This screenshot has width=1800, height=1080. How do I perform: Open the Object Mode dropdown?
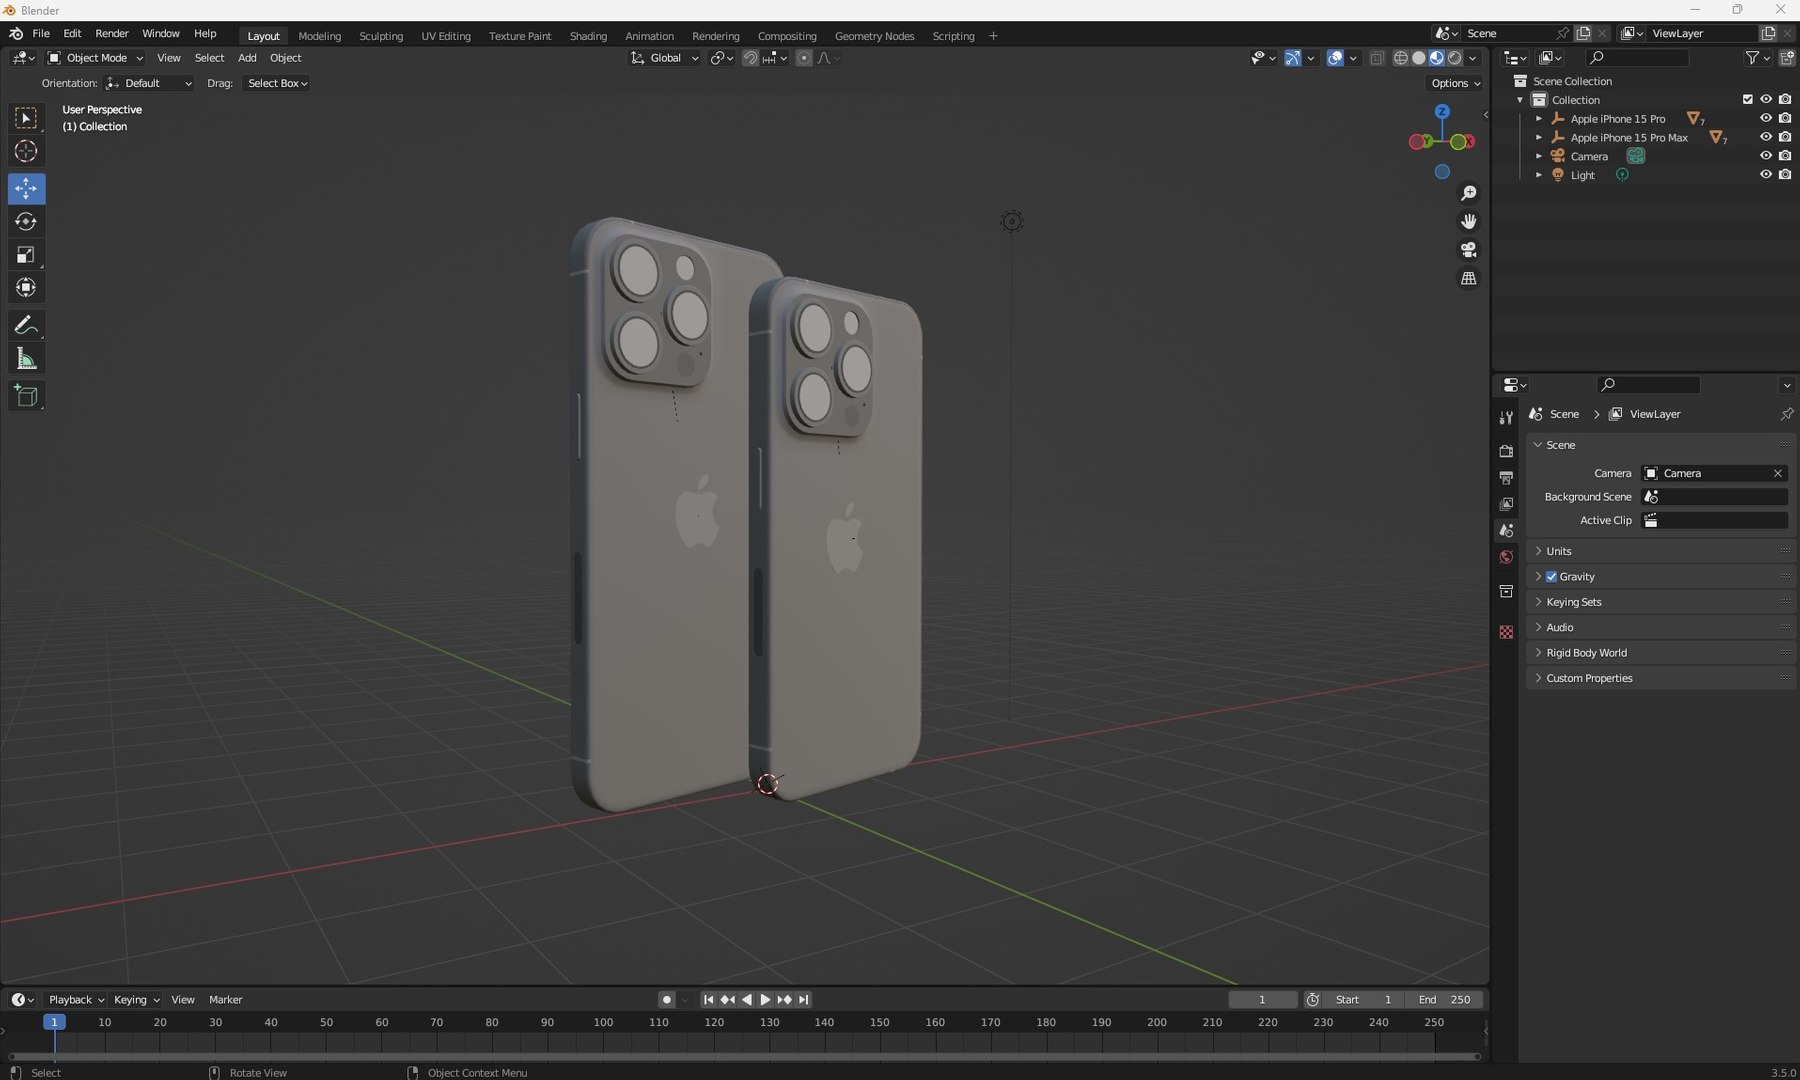tap(96, 58)
